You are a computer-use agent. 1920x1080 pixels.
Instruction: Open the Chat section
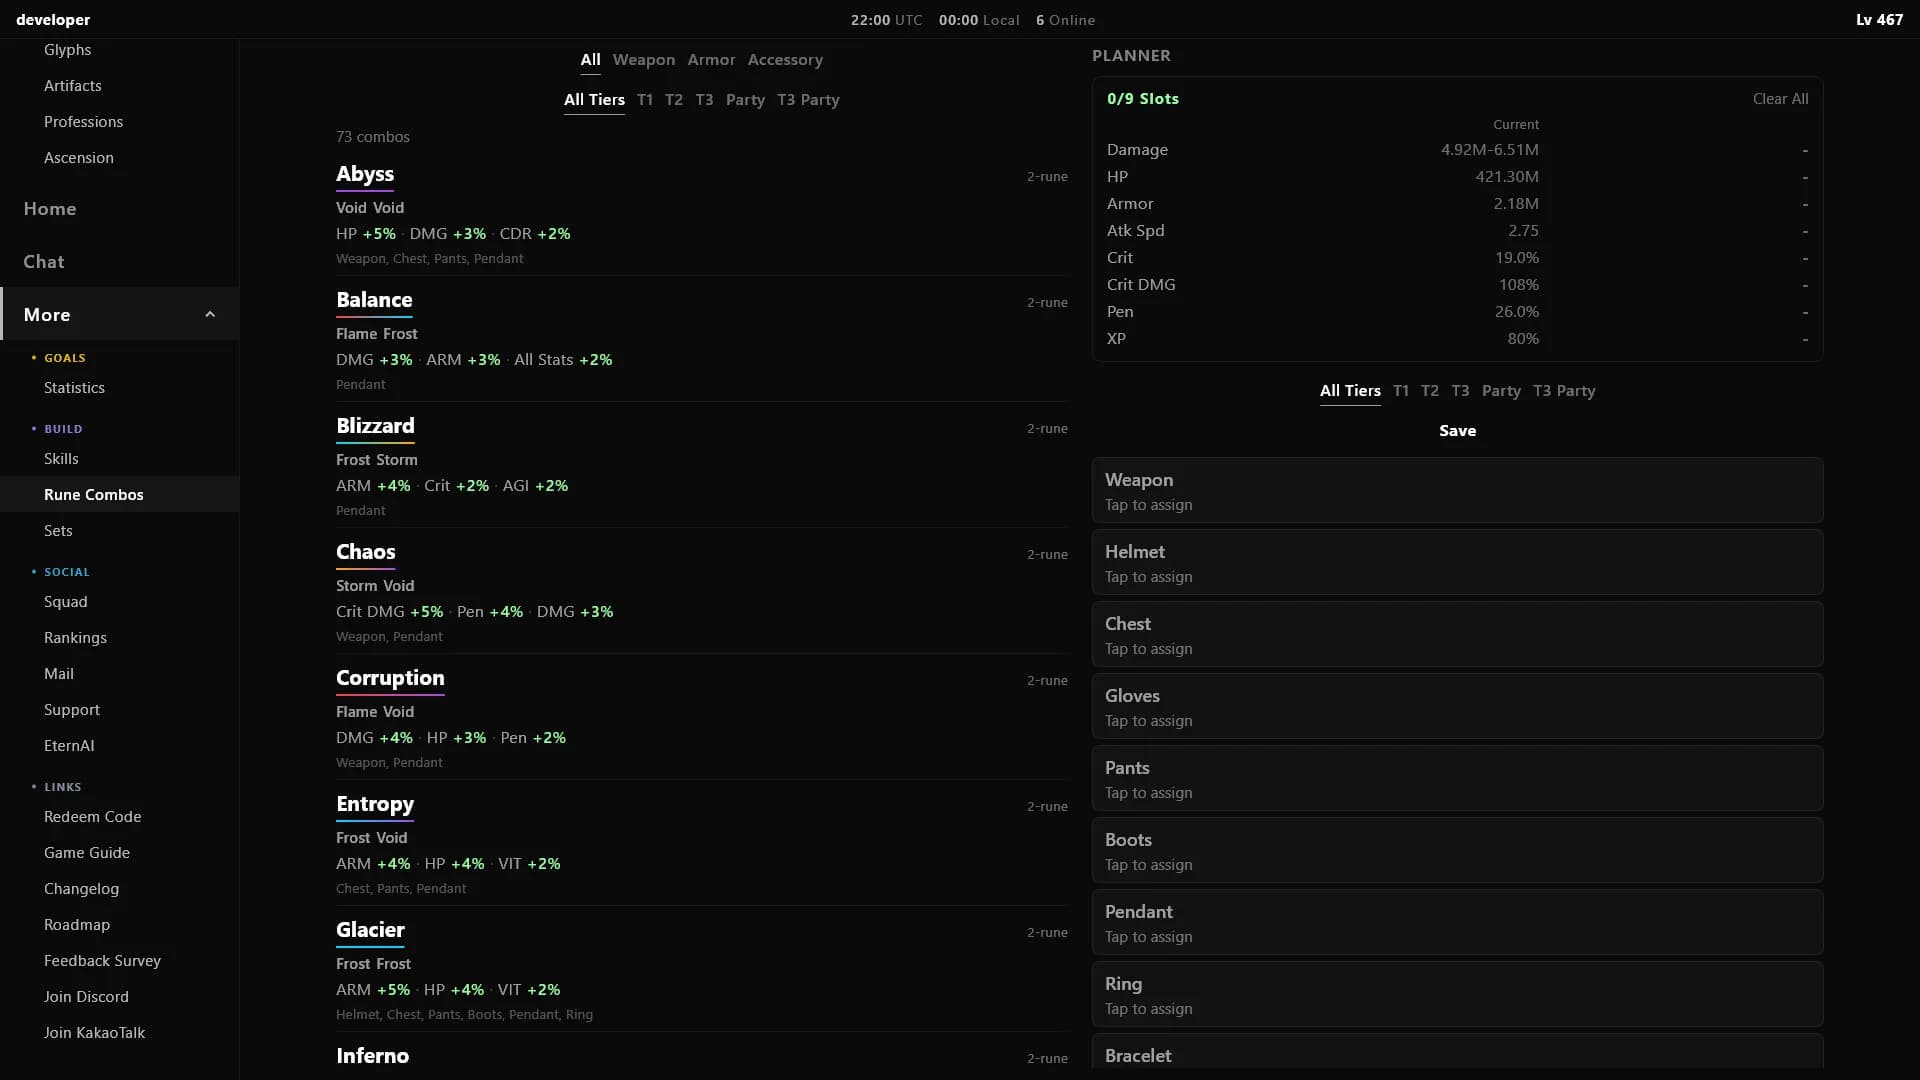(43, 262)
